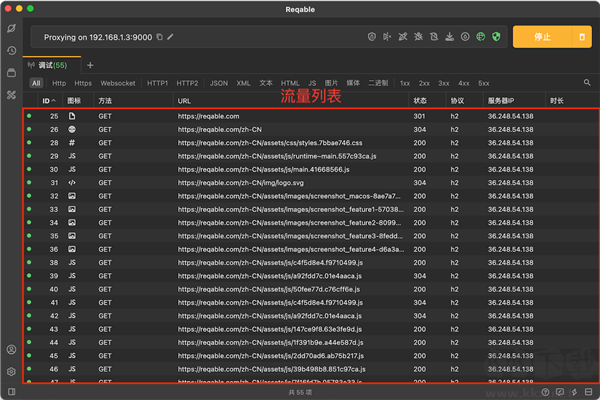
Task: Copy the proxy address 192.168.1.3:9000
Action: pos(160,37)
